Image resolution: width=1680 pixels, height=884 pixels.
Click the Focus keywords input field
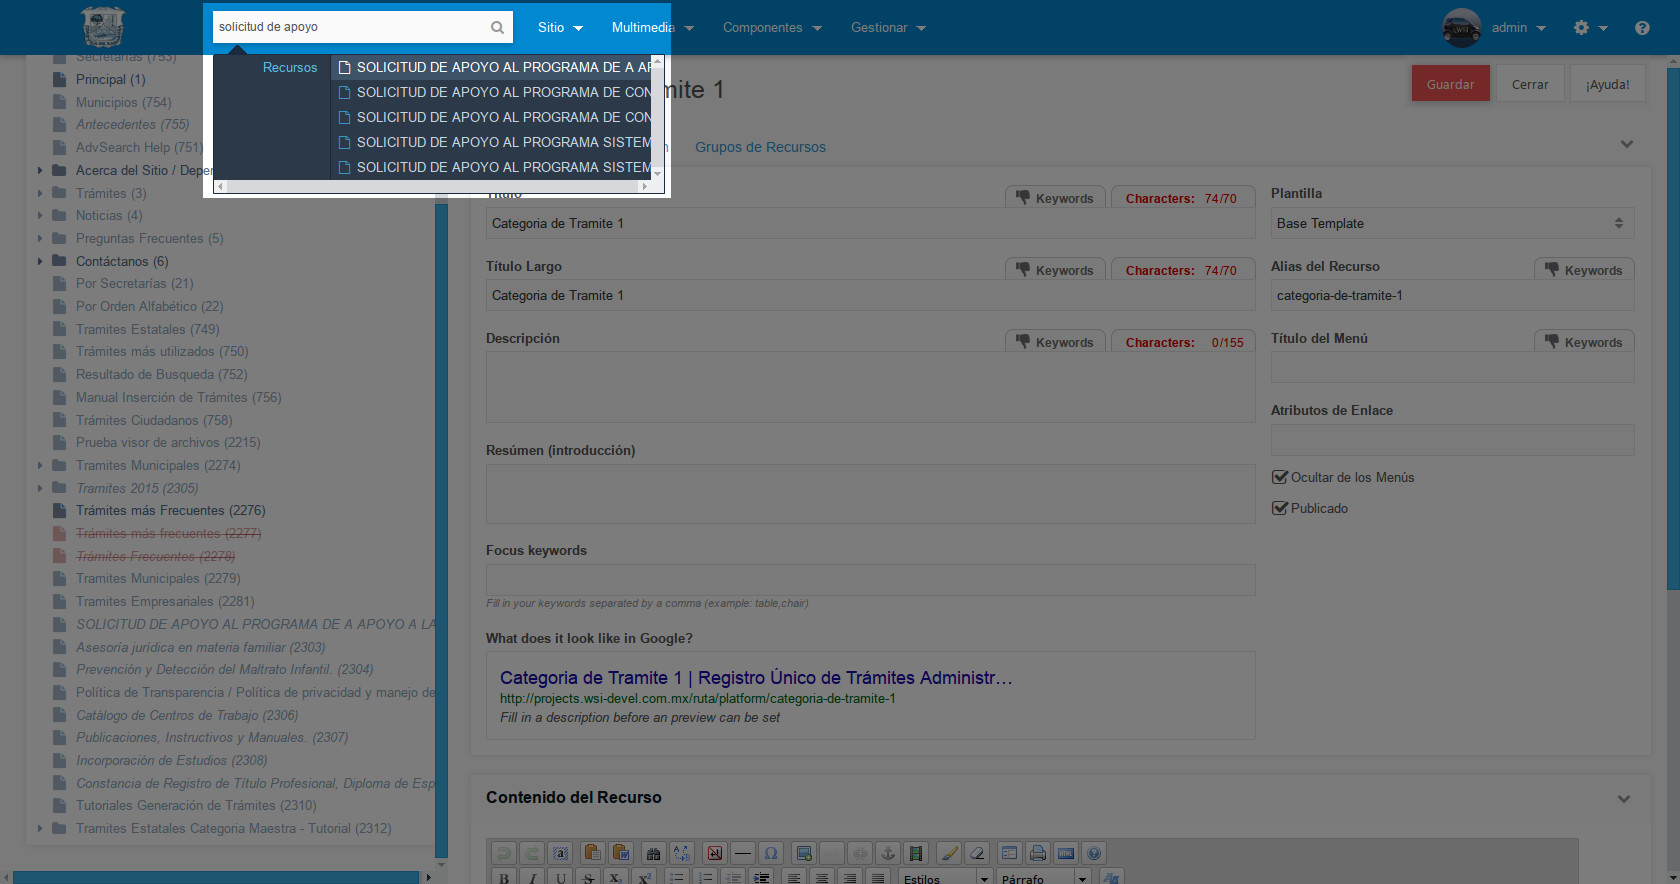tap(870, 580)
